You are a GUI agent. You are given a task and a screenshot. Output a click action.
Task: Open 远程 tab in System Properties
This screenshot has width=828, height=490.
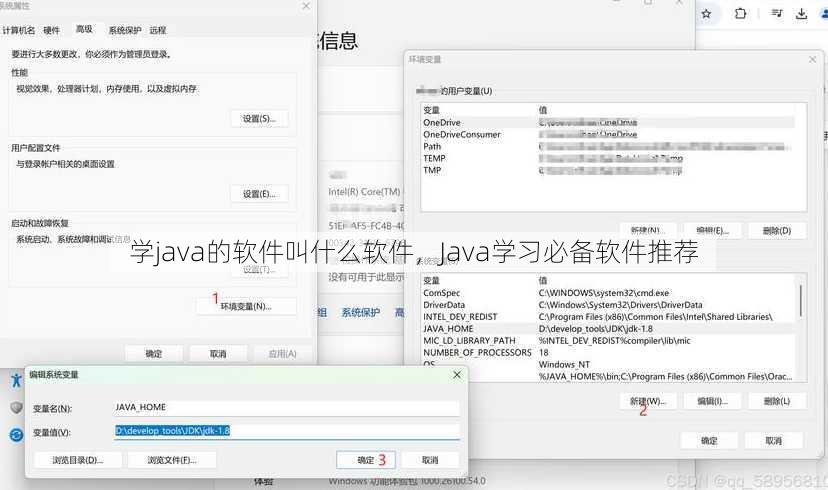(x=157, y=30)
